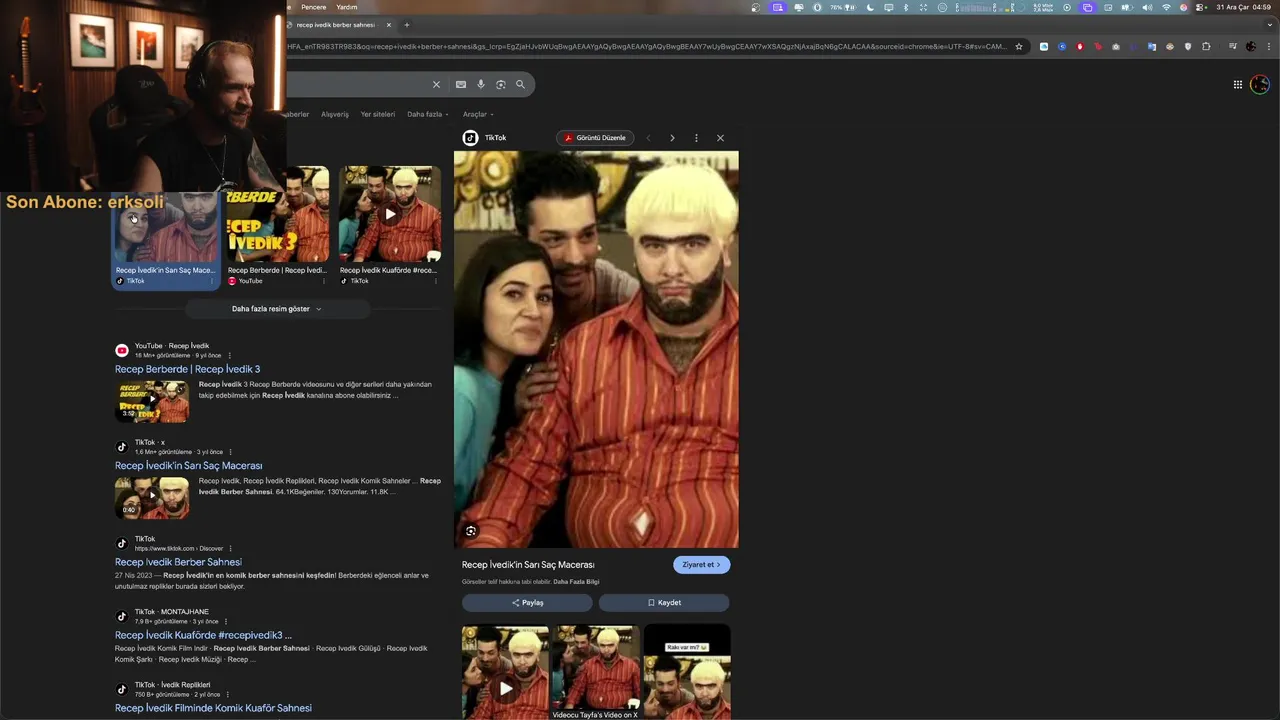Image resolution: width=1280 pixels, height=720 pixels.
Task: Click Kaydet save button
Action: click(x=664, y=603)
